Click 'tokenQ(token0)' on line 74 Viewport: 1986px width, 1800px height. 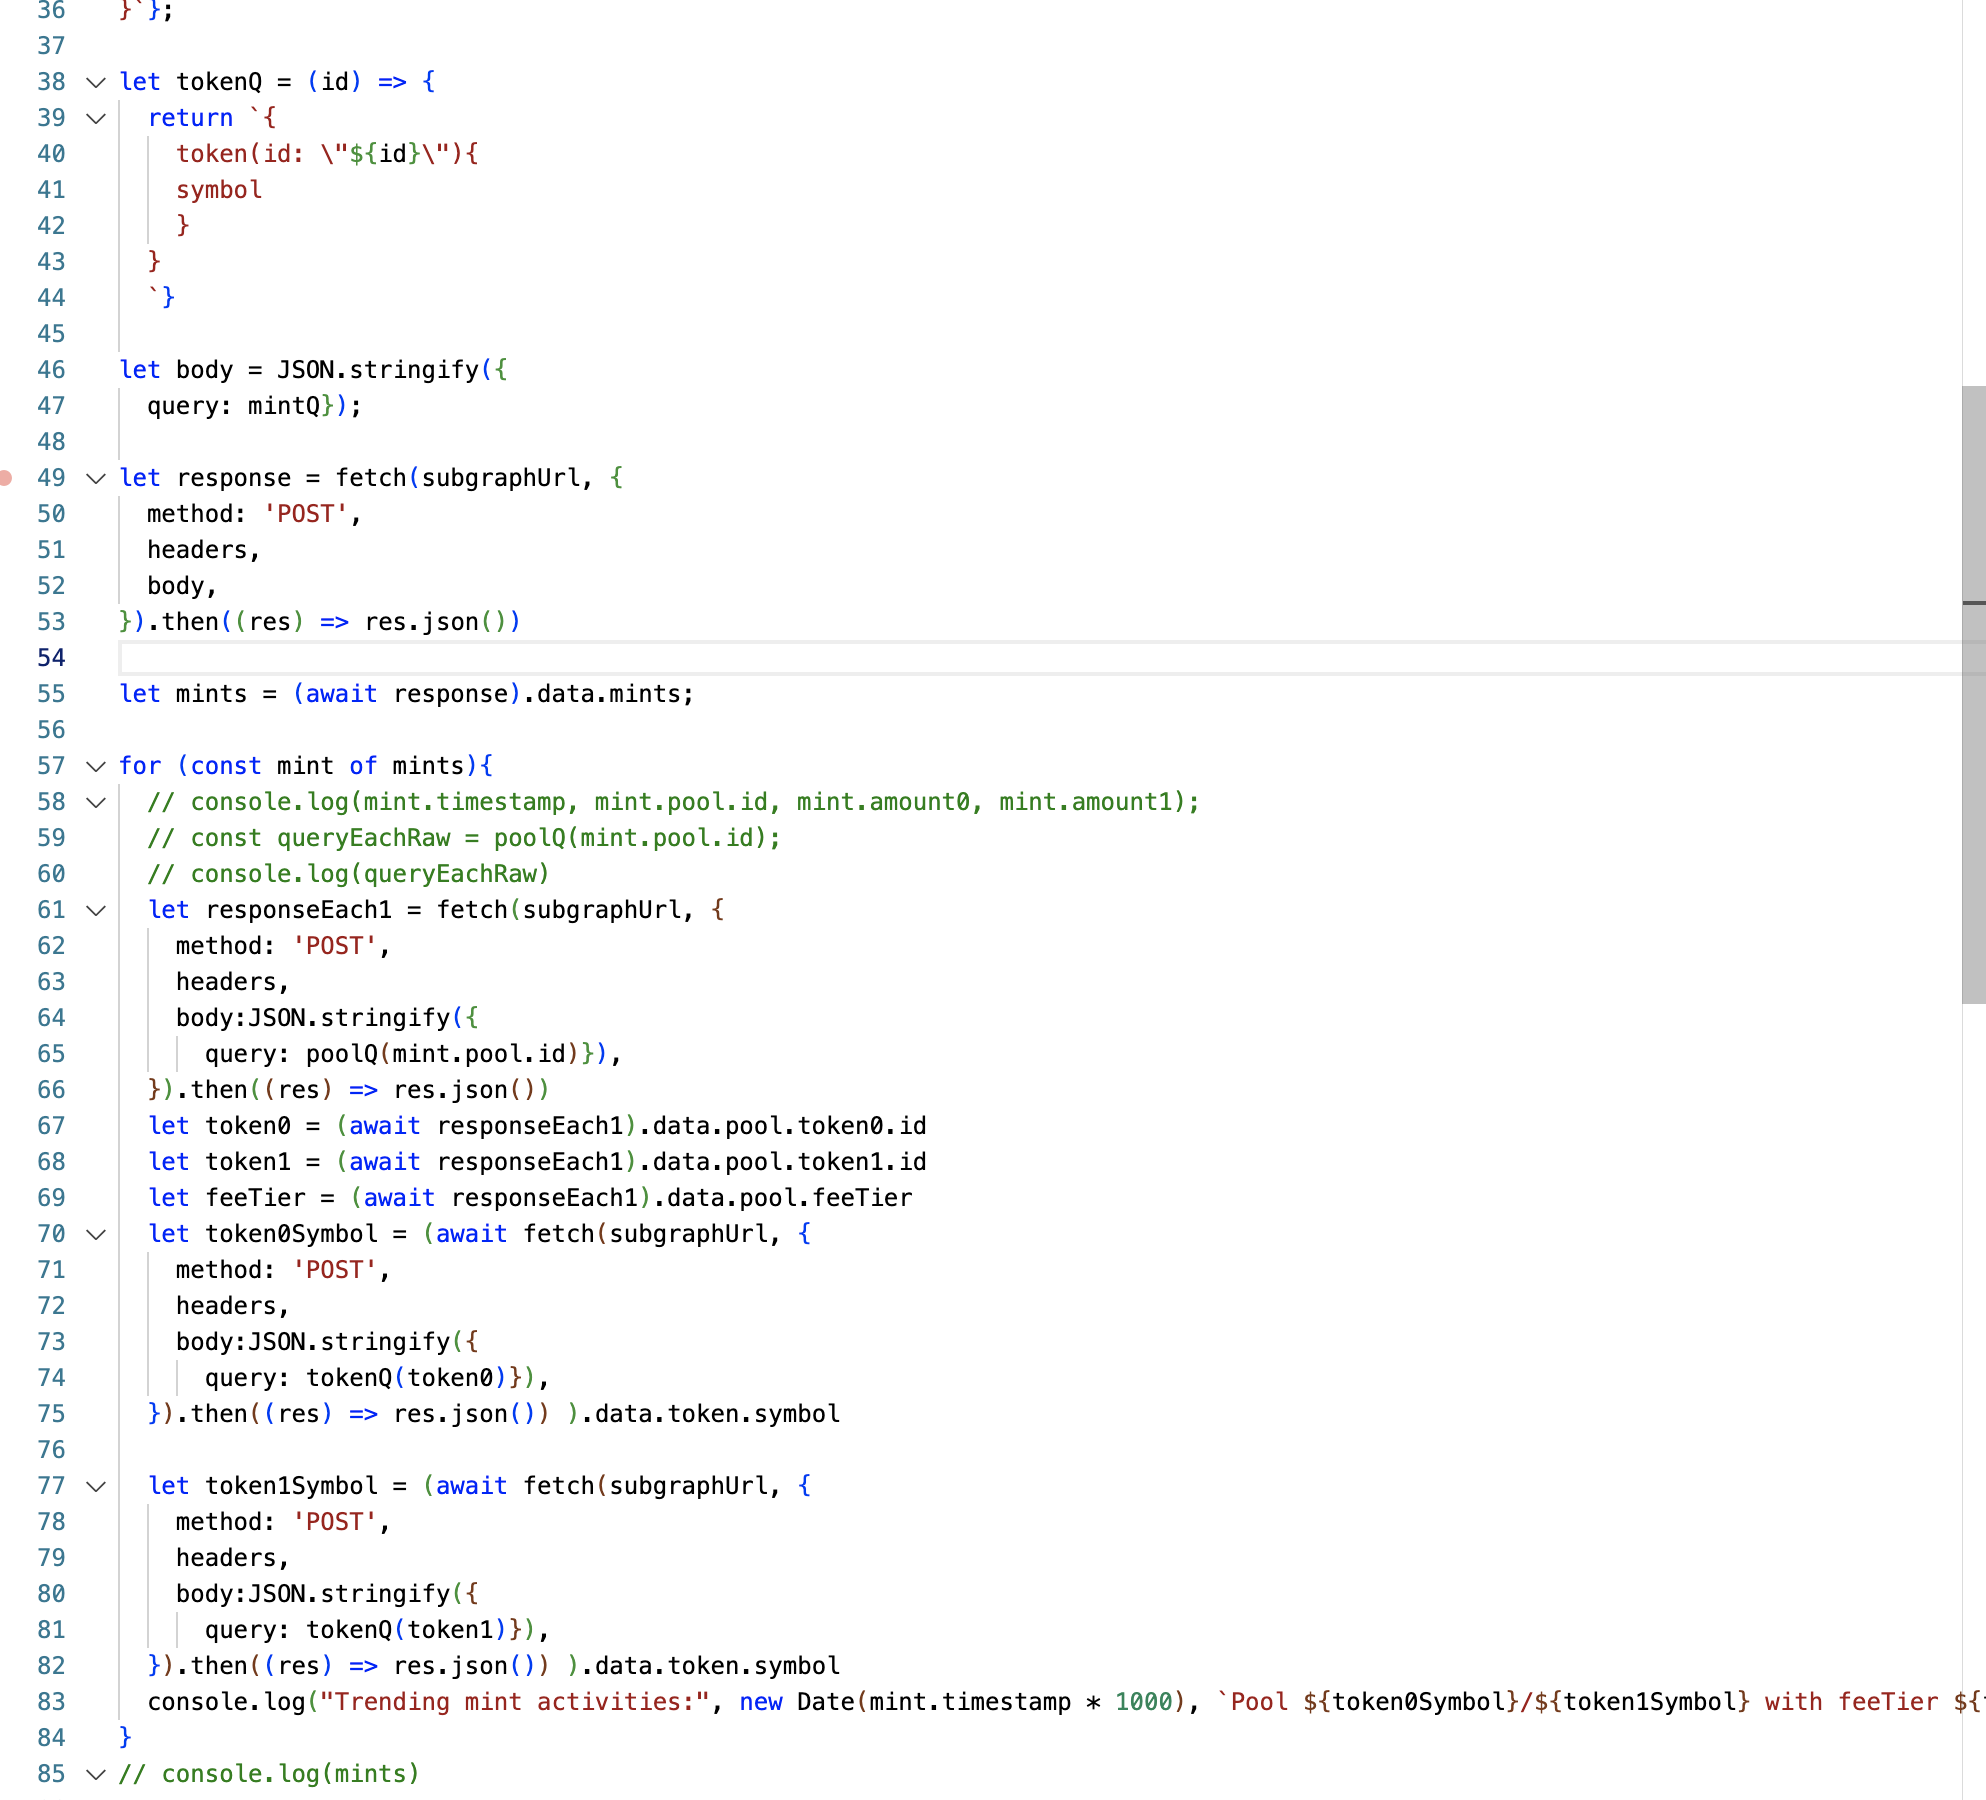407,1378
